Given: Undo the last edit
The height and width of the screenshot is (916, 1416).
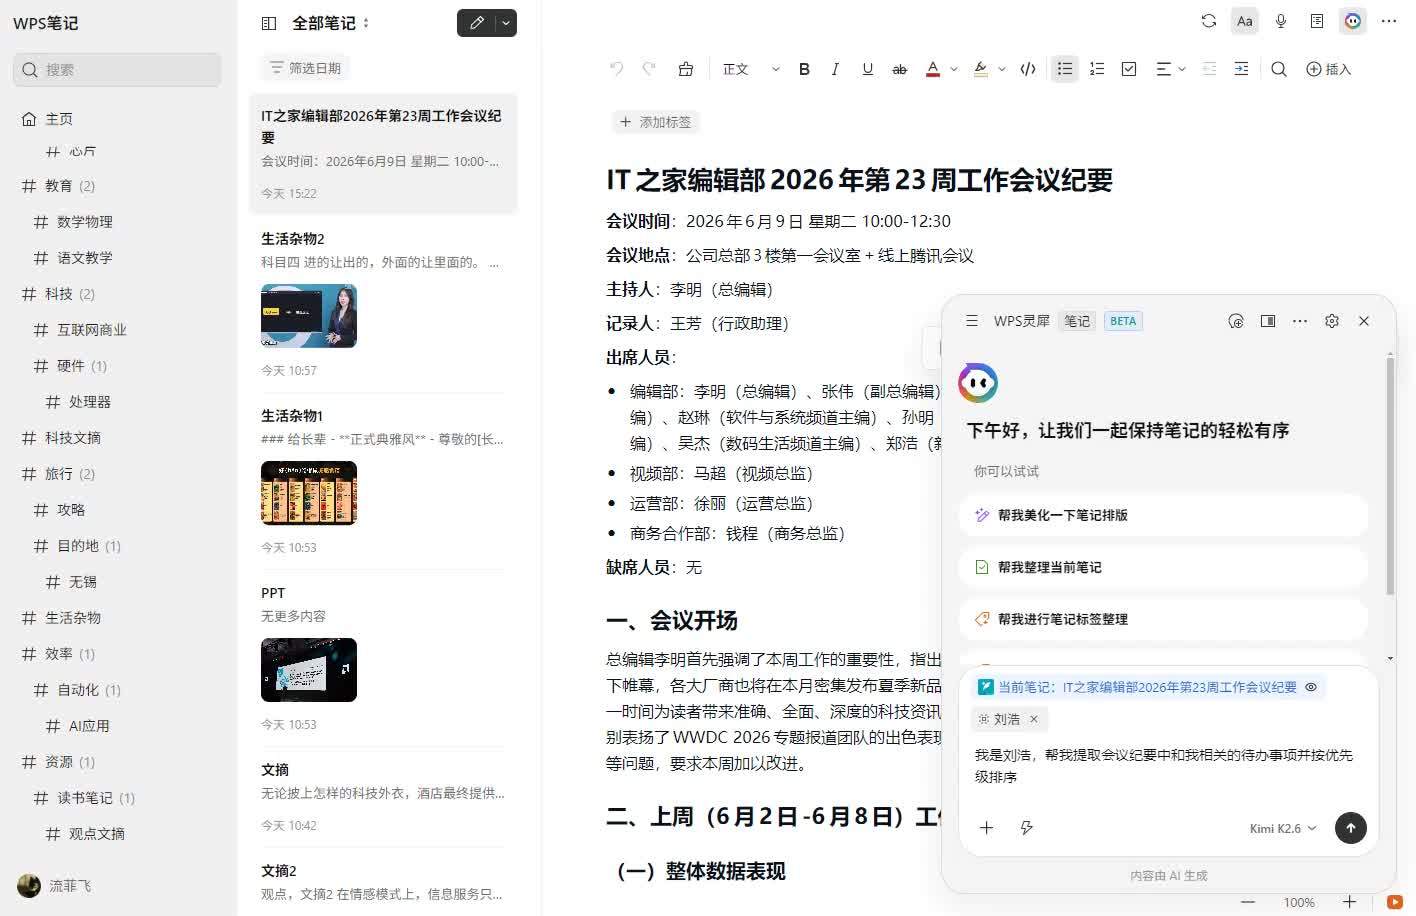Looking at the screenshot, I should 616,69.
